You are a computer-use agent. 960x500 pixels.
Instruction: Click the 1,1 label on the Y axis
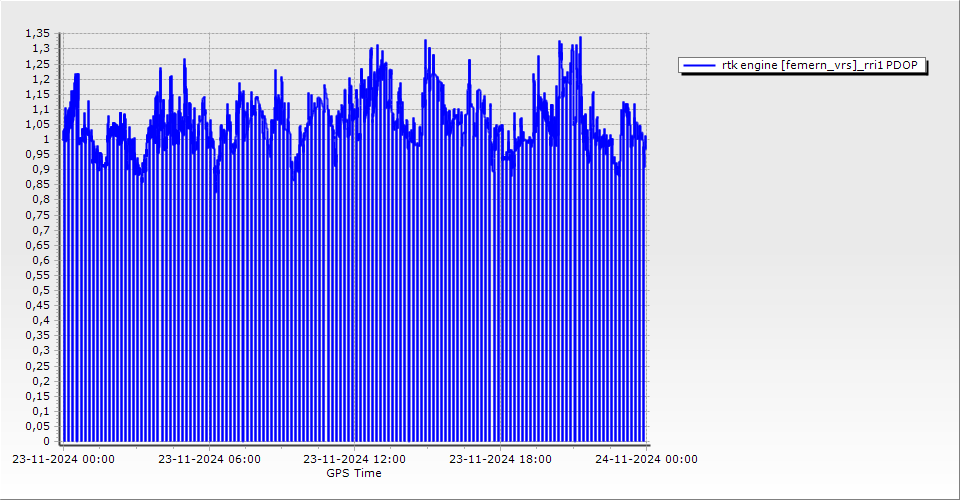click(42, 109)
